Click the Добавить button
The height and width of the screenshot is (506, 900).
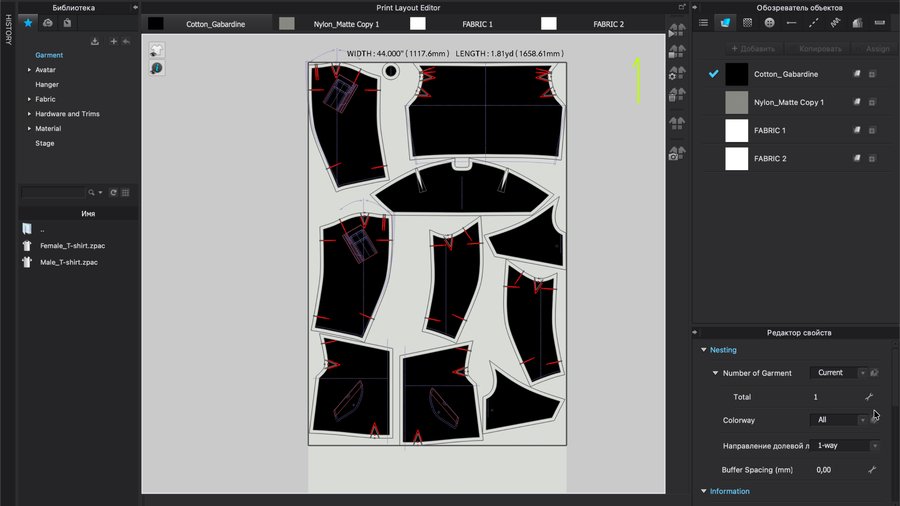pos(753,48)
